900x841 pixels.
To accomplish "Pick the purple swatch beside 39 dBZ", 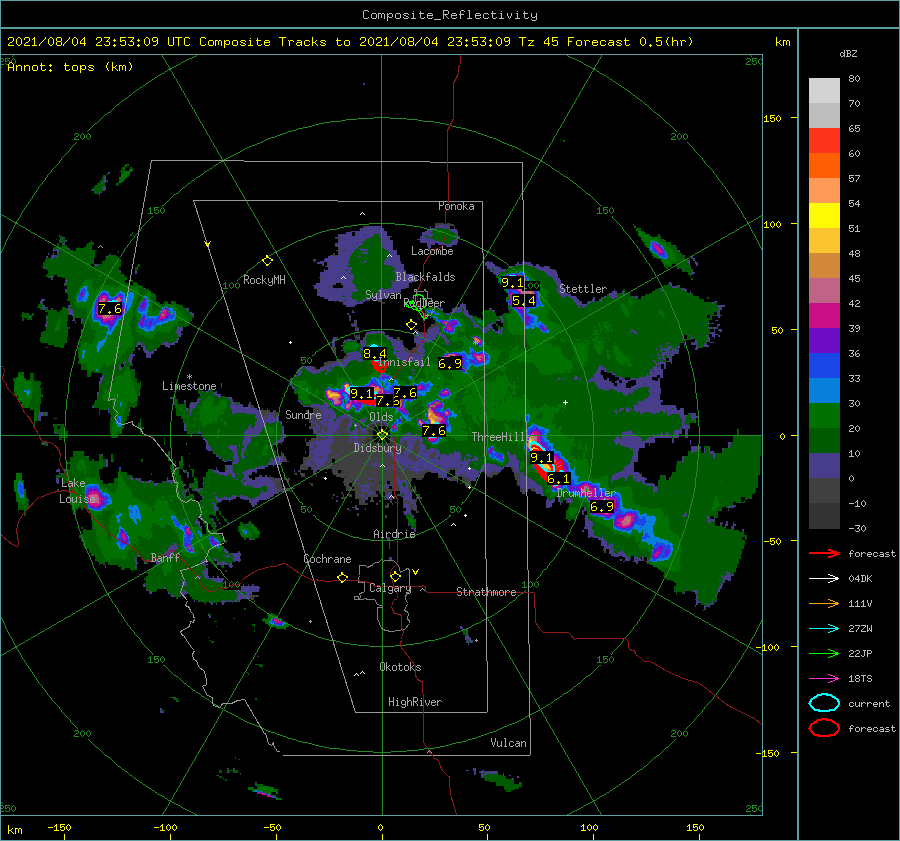I will click(x=824, y=341).
